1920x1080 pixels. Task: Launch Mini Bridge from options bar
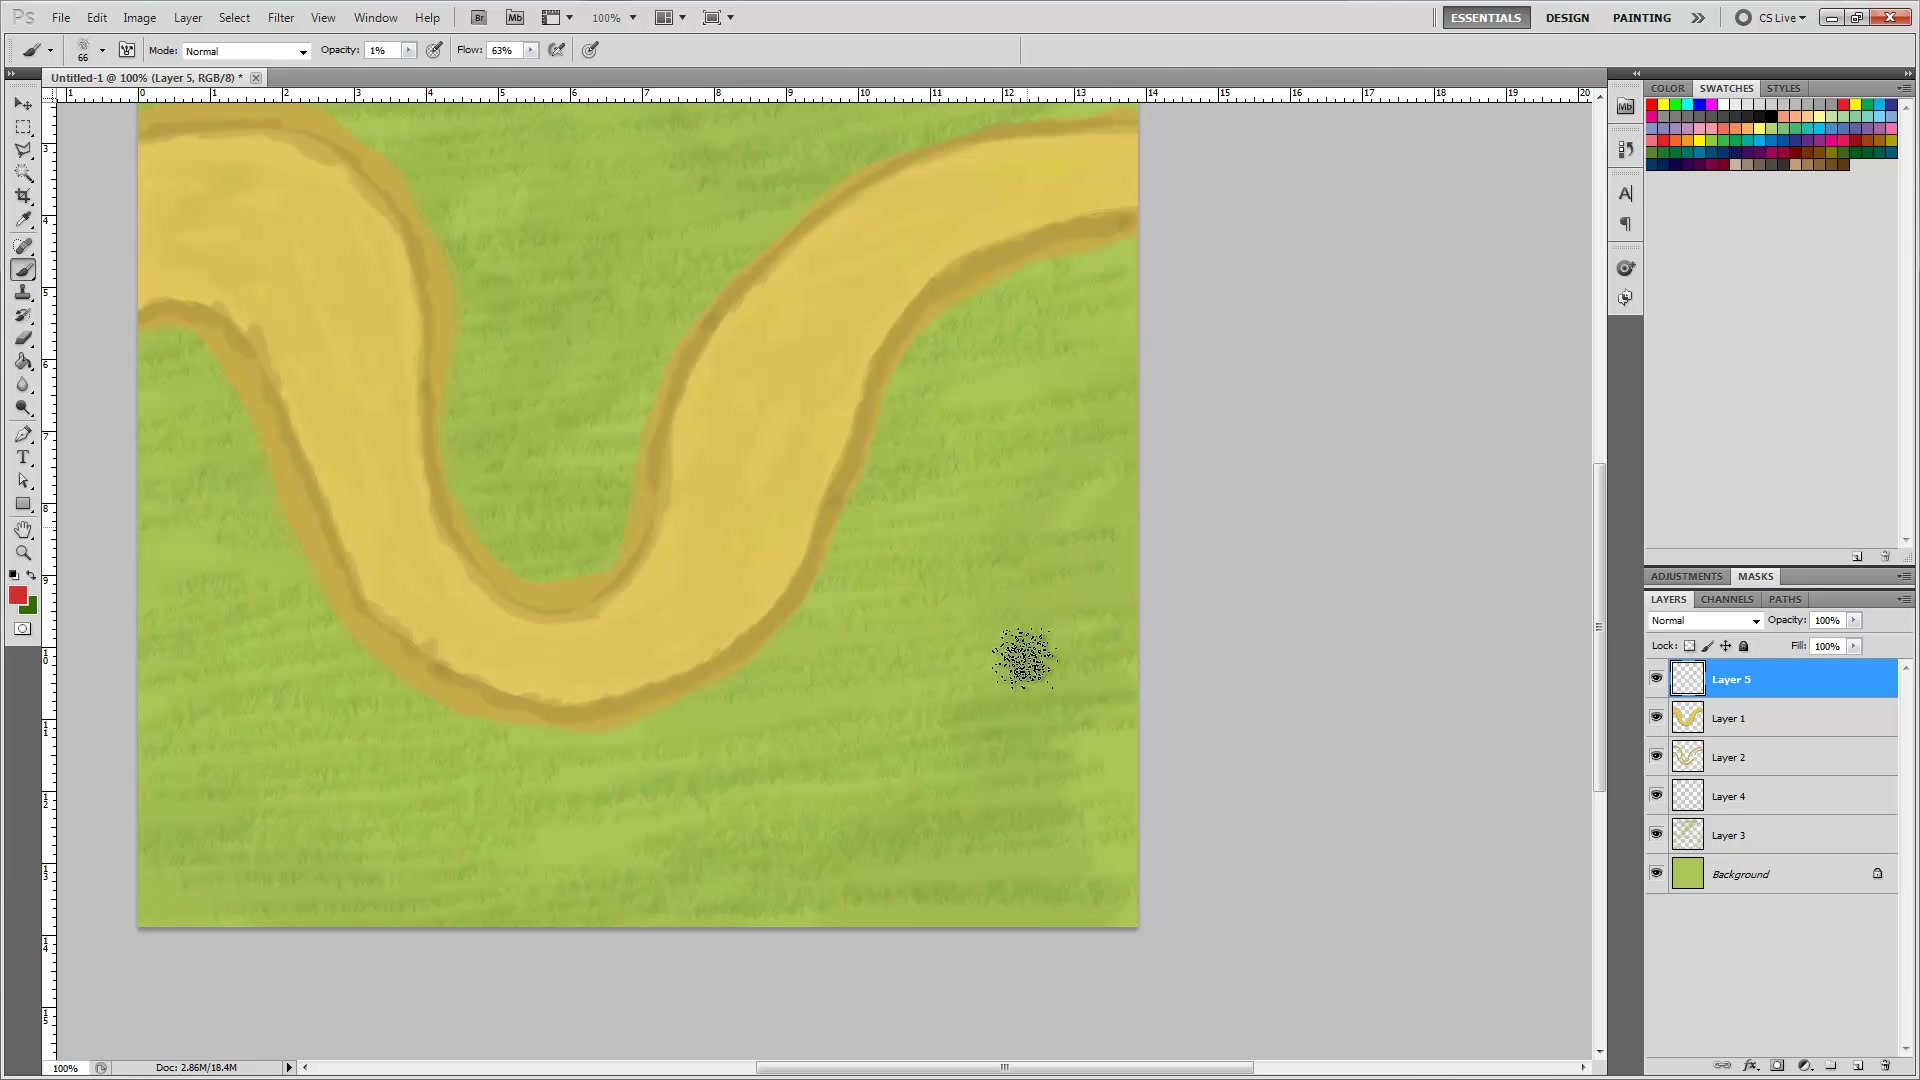(x=515, y=18)
